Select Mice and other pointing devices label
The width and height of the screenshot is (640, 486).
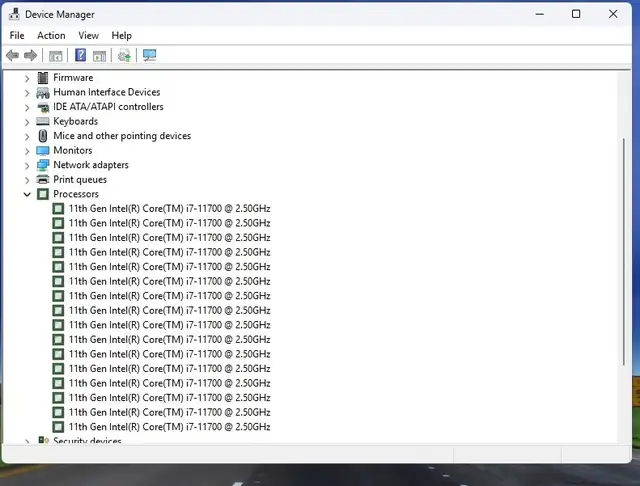[x=122, y=136]
